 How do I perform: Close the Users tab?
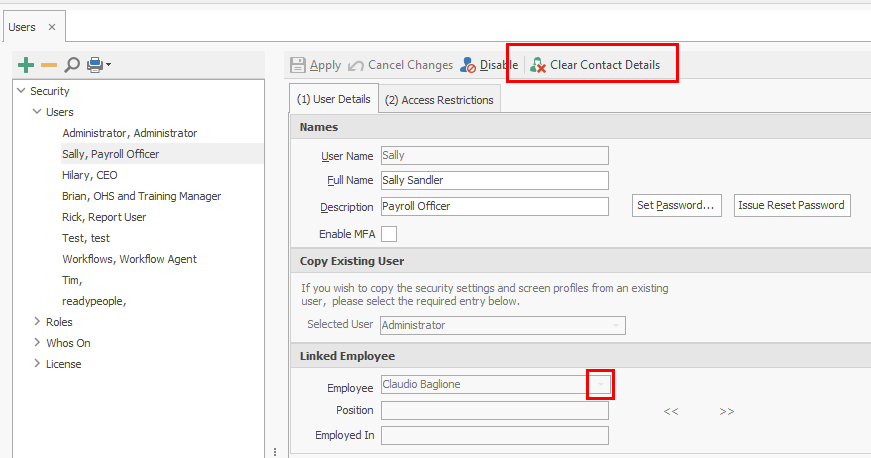[x=52, y=27]
